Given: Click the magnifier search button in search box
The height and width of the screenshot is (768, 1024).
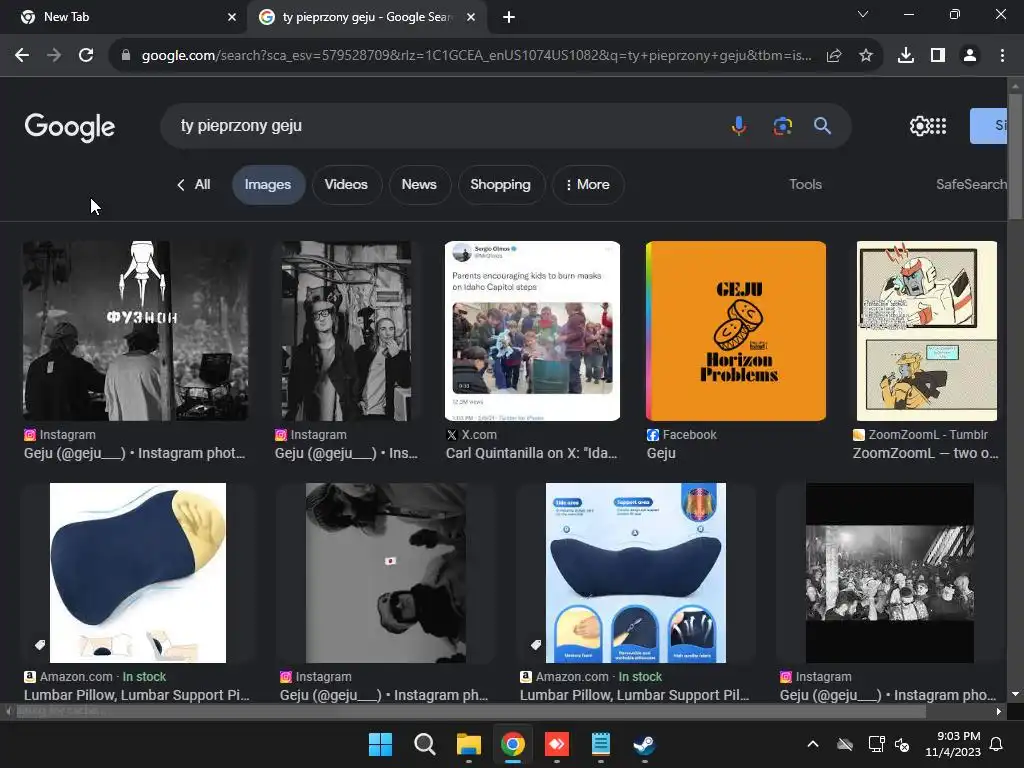Looking at the screenshot, I should (x=822, y=125).
